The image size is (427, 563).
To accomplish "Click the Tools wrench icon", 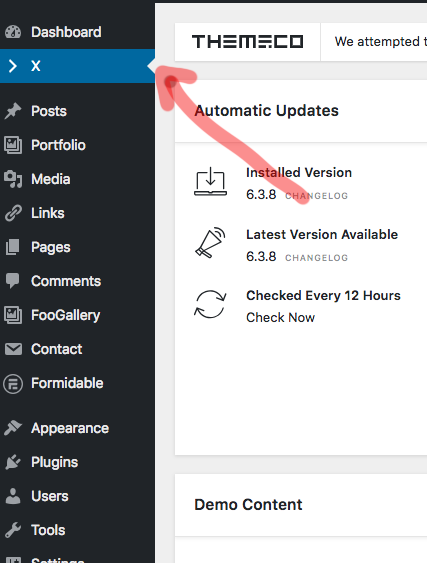I will click(13, 530).
